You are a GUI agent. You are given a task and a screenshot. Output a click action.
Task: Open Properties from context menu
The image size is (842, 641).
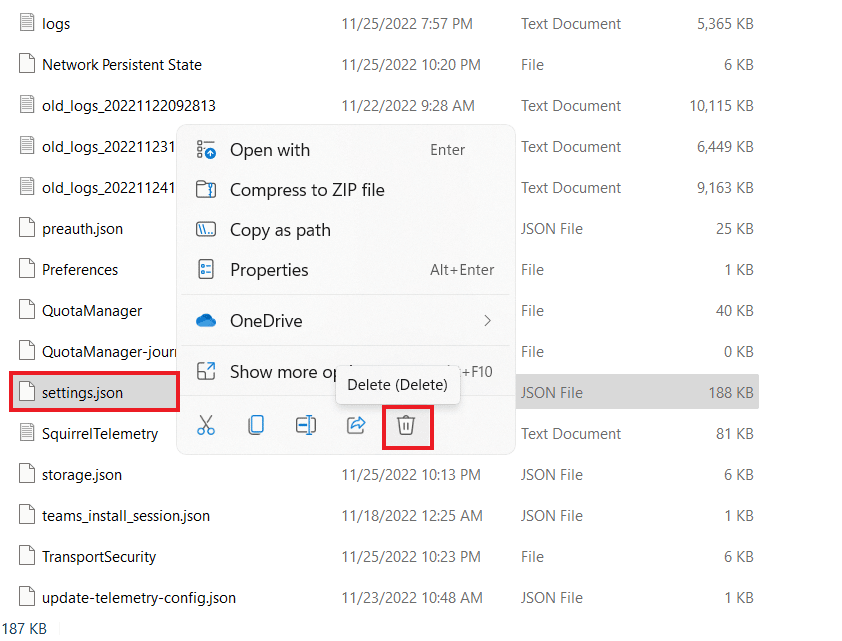point(345,269)
